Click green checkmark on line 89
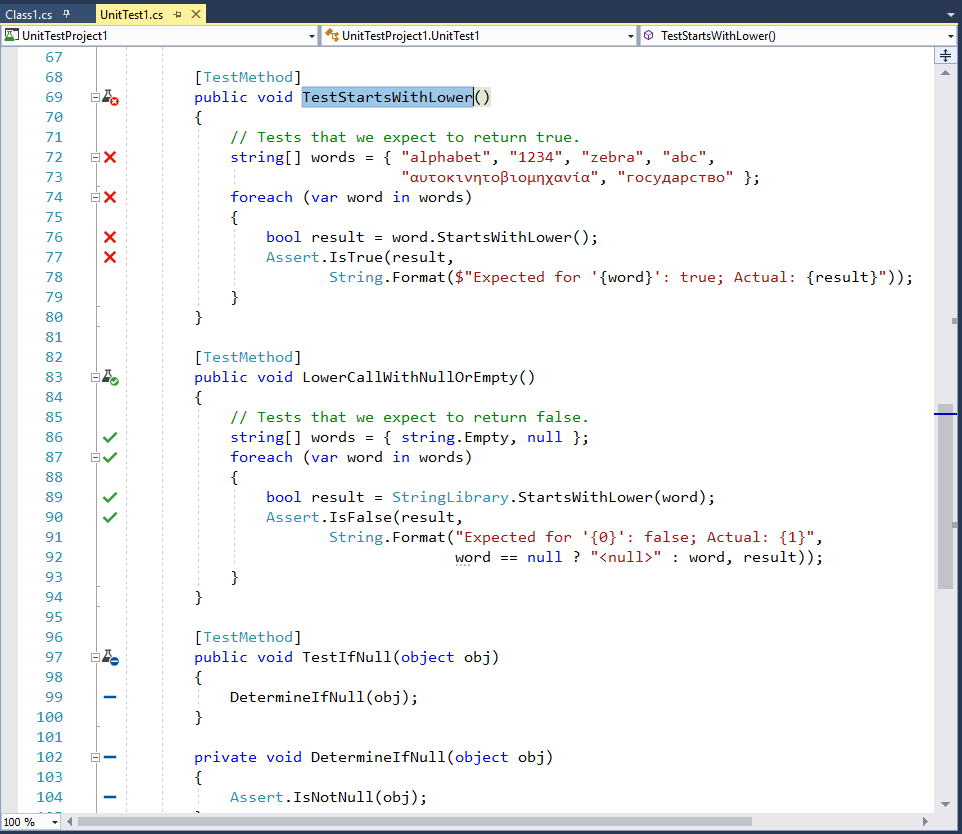The height and width of the screenshot is (834, 962). (110, 497)
